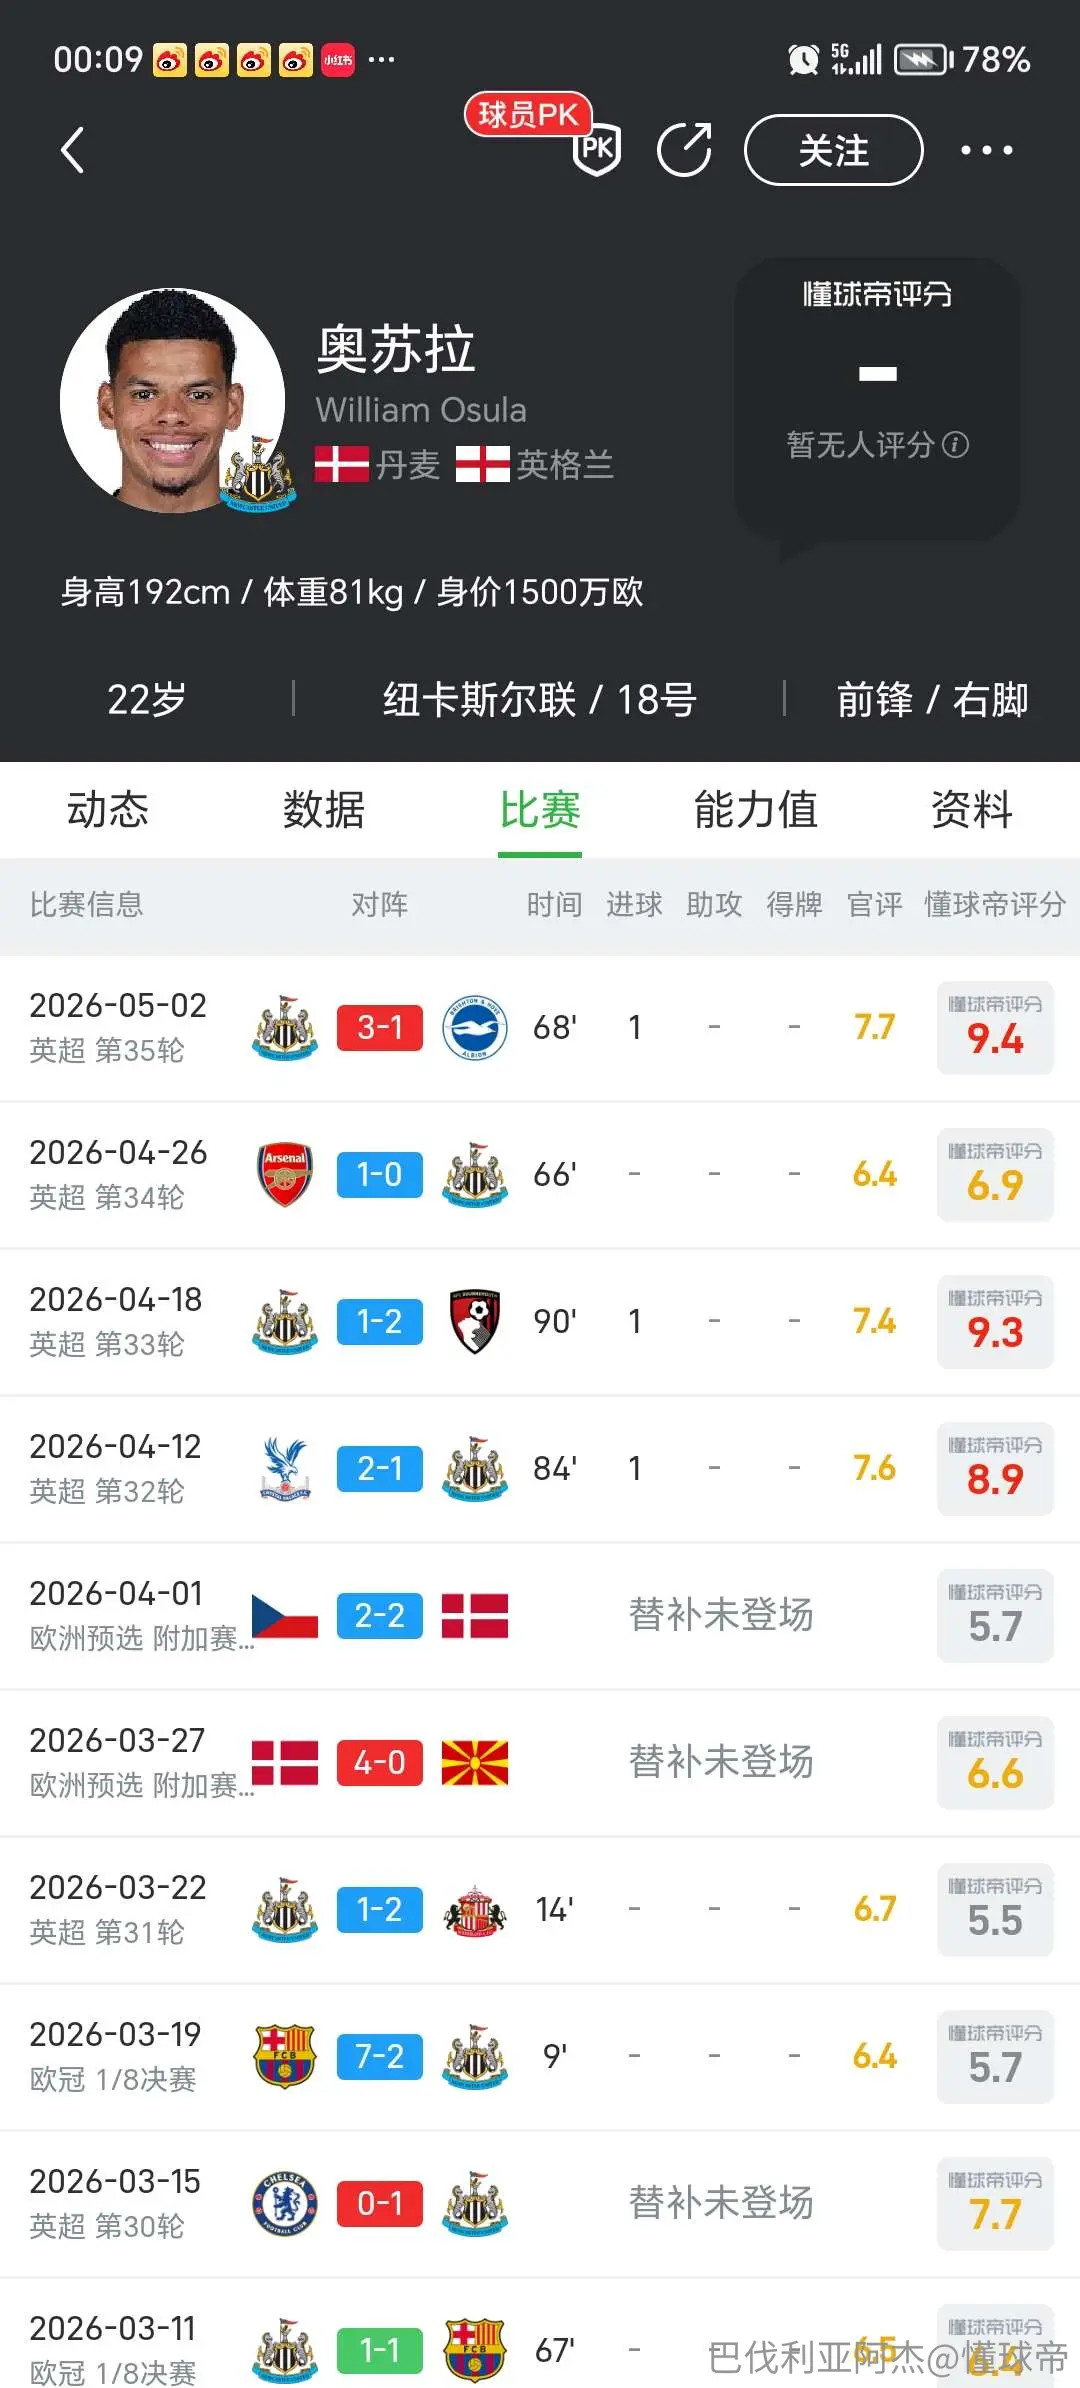1080x2388 pixels.
Task: Tap the Crystal Palace crest in the 04-12 match
Action: (x=285, y=1468)
